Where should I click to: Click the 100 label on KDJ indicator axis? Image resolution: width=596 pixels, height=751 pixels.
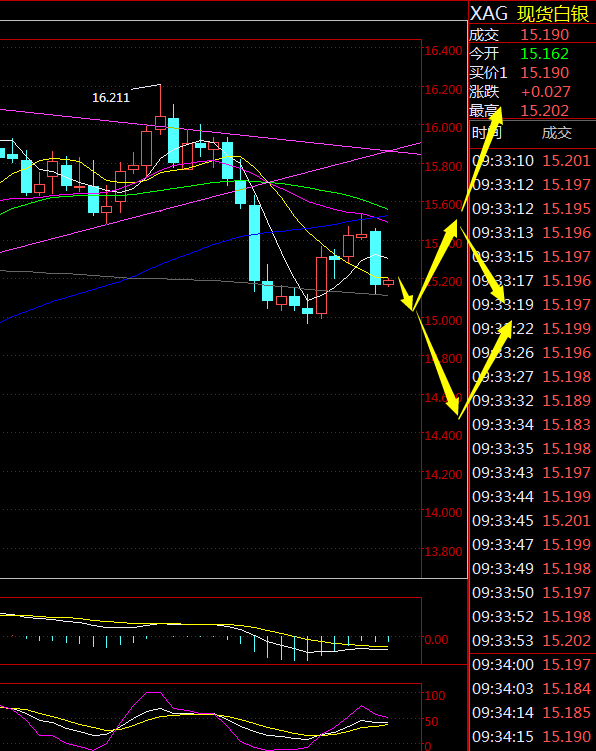tap(435, 695)
